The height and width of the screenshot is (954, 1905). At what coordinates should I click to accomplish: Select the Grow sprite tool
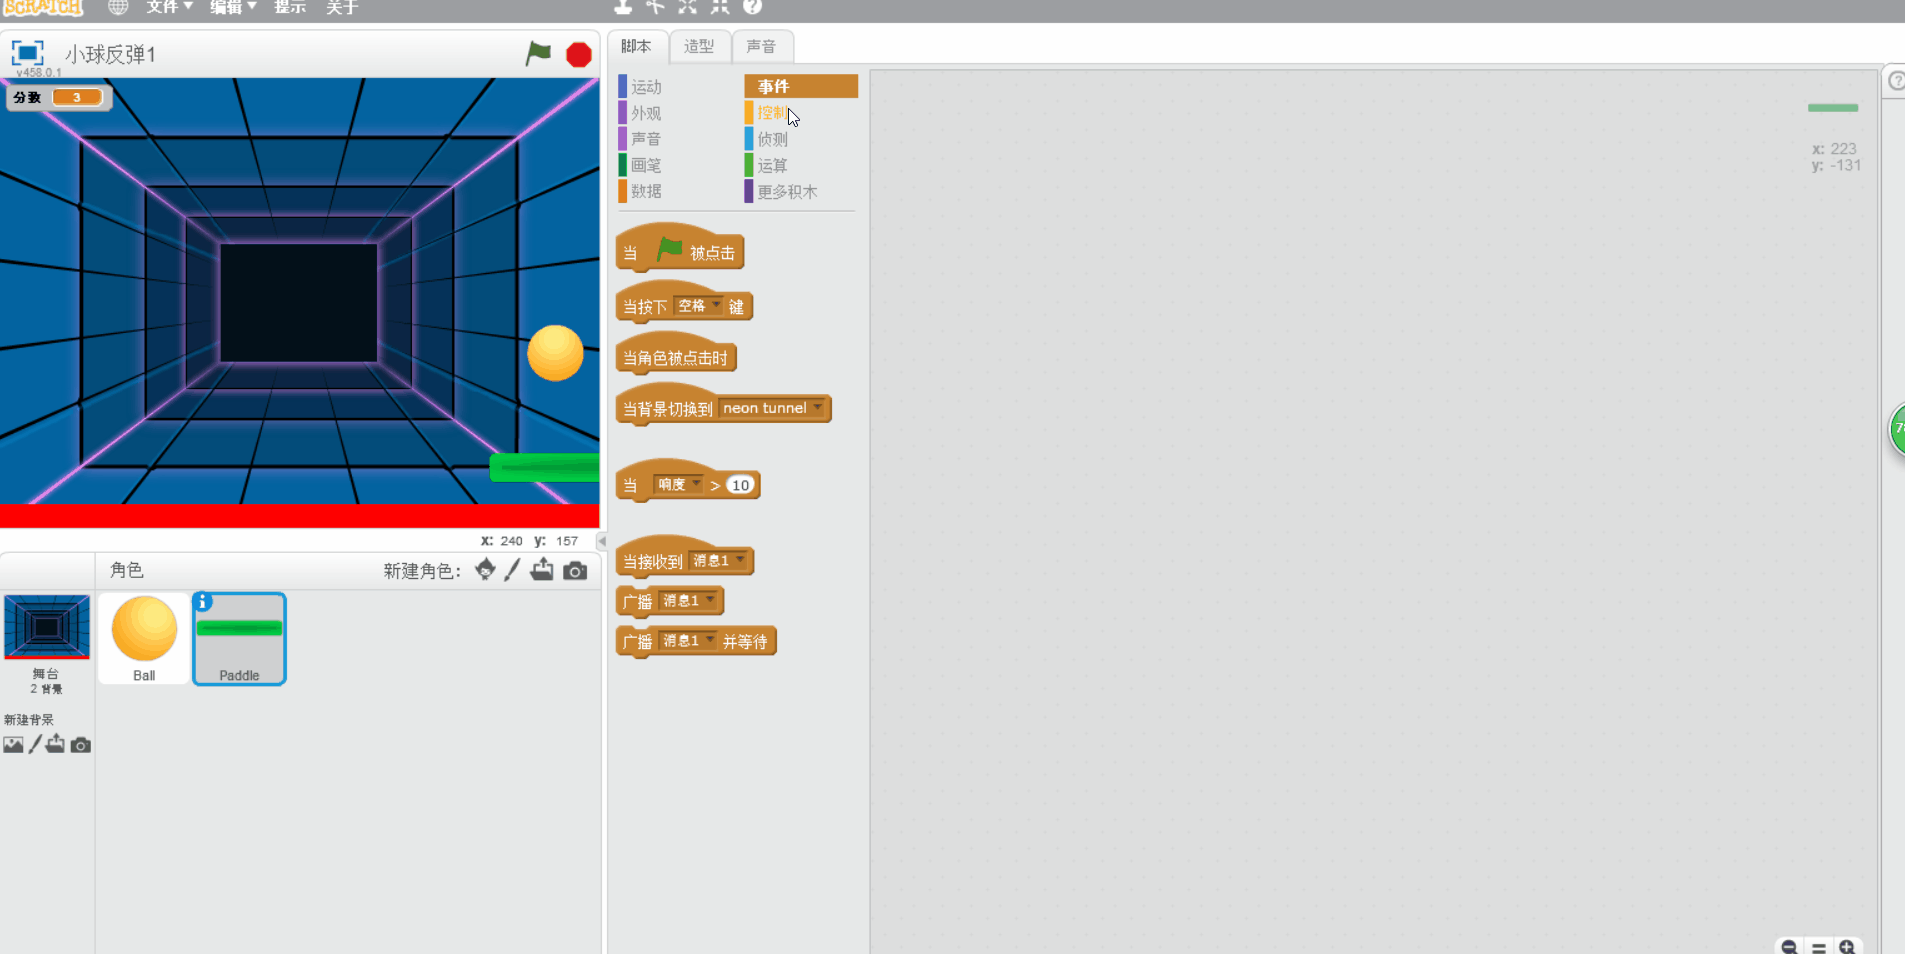(x=688, y=7)
